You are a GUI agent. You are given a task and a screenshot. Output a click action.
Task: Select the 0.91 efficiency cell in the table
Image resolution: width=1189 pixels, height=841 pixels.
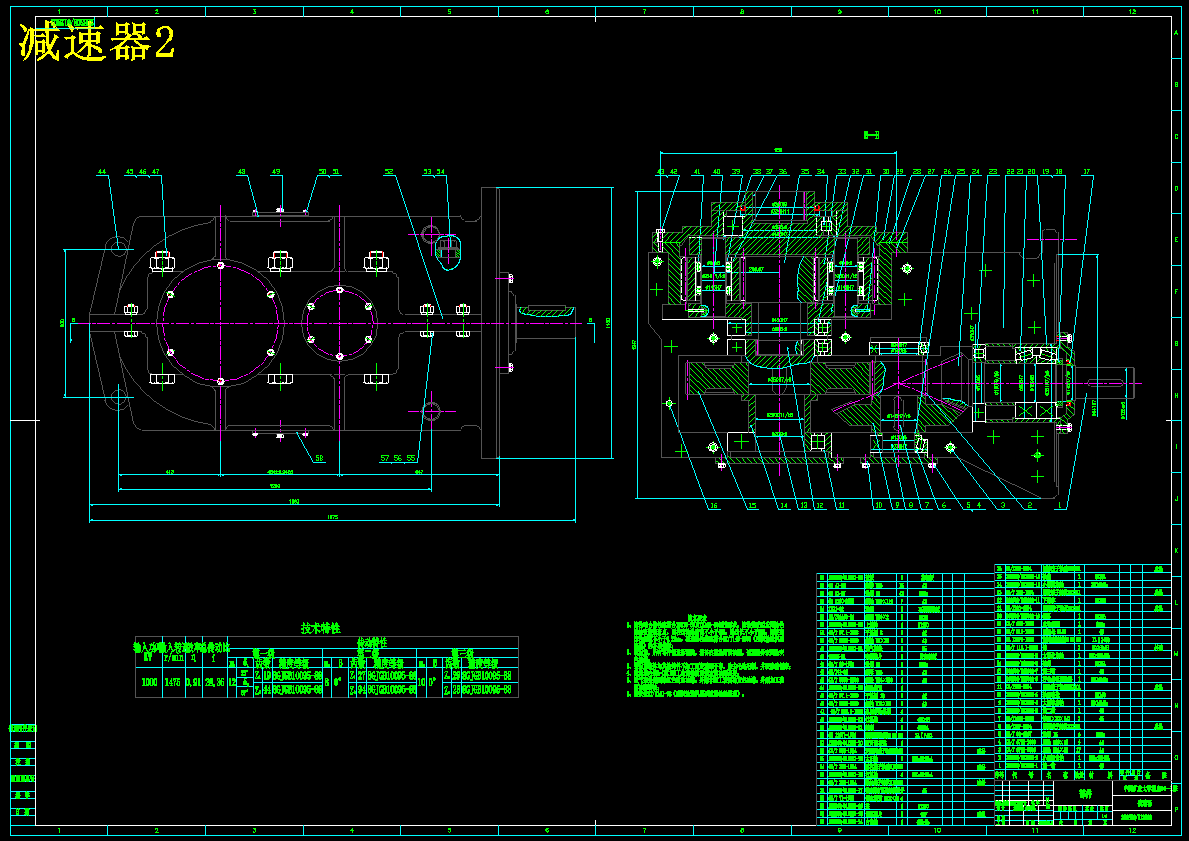click(x=193, y=682)
